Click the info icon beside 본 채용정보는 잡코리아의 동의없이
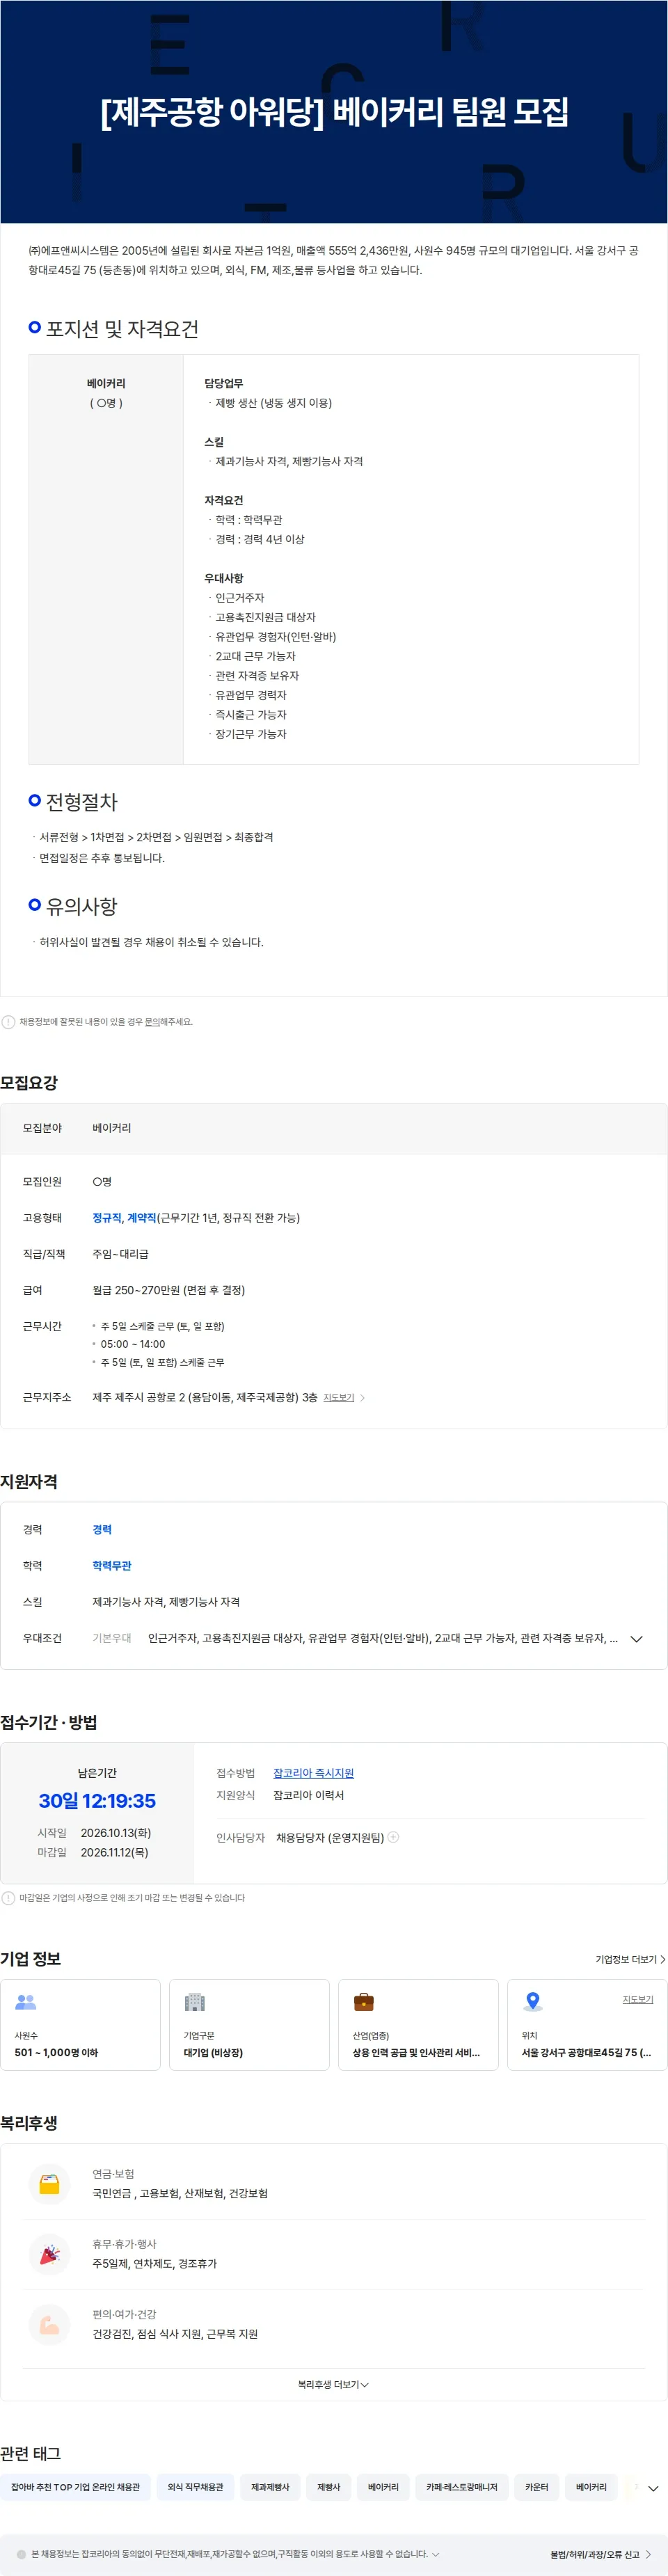The height and width of the screenshot is (2576, 668). [x=21, y=2554]
